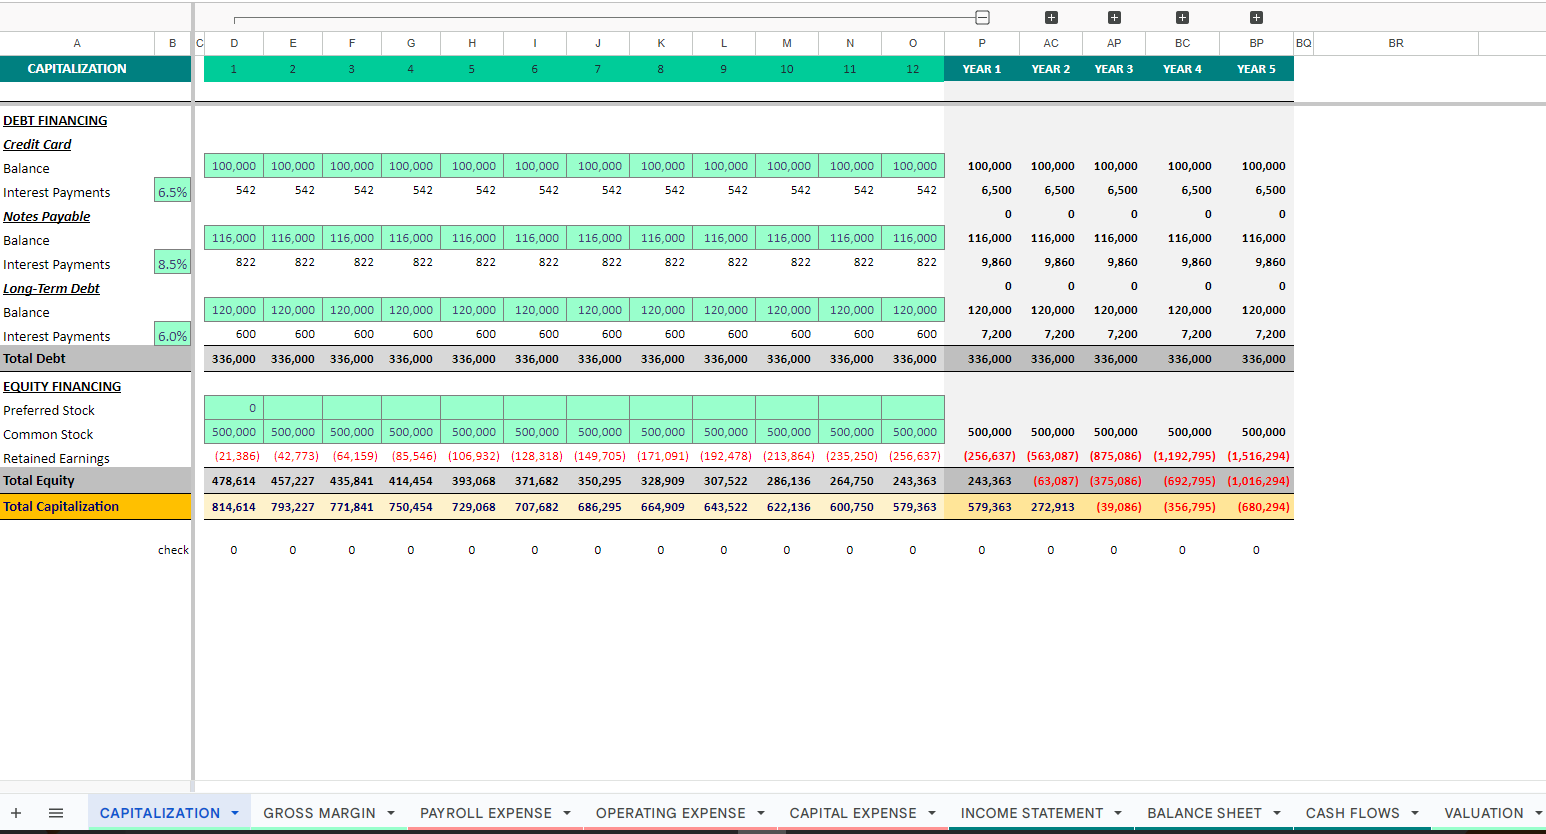This screenshot has height=834, width=1546.
Task: Click the Credit Card label
Action: 37,144
